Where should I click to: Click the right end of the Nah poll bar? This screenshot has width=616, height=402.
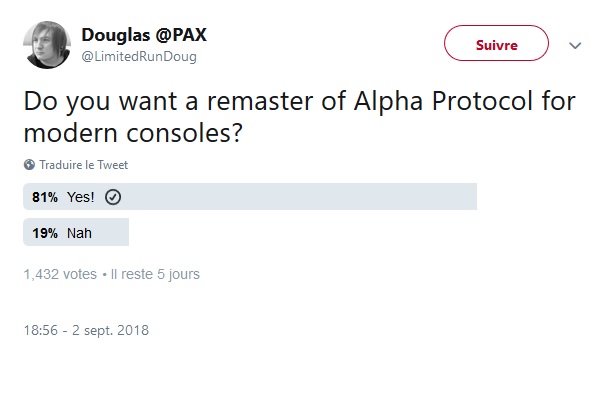pos(124,232)
